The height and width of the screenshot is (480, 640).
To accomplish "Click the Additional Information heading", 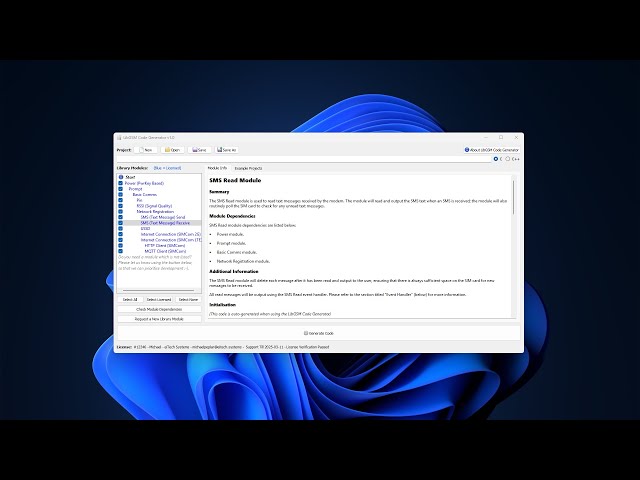I will [233, 271].
